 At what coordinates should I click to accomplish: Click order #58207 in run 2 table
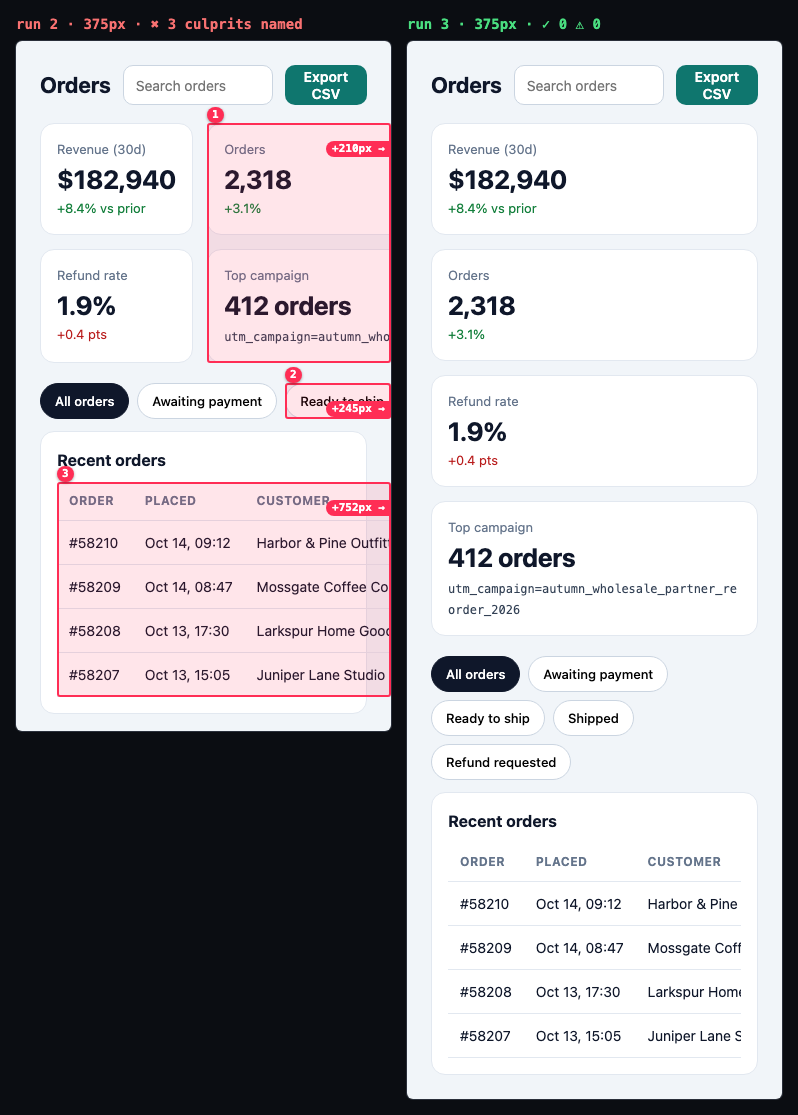tap(94, 675)
